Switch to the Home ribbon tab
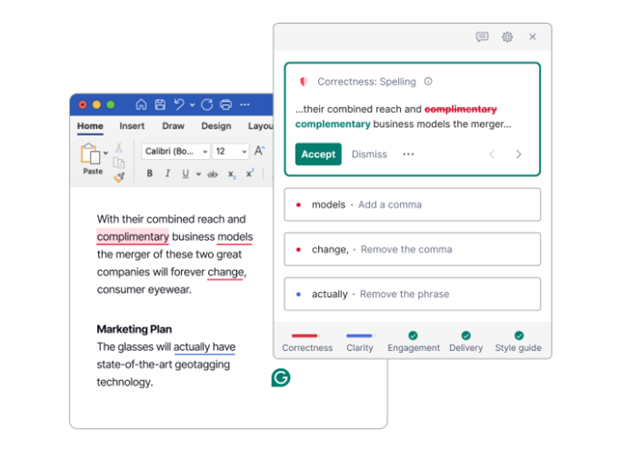 click(90, 126)
